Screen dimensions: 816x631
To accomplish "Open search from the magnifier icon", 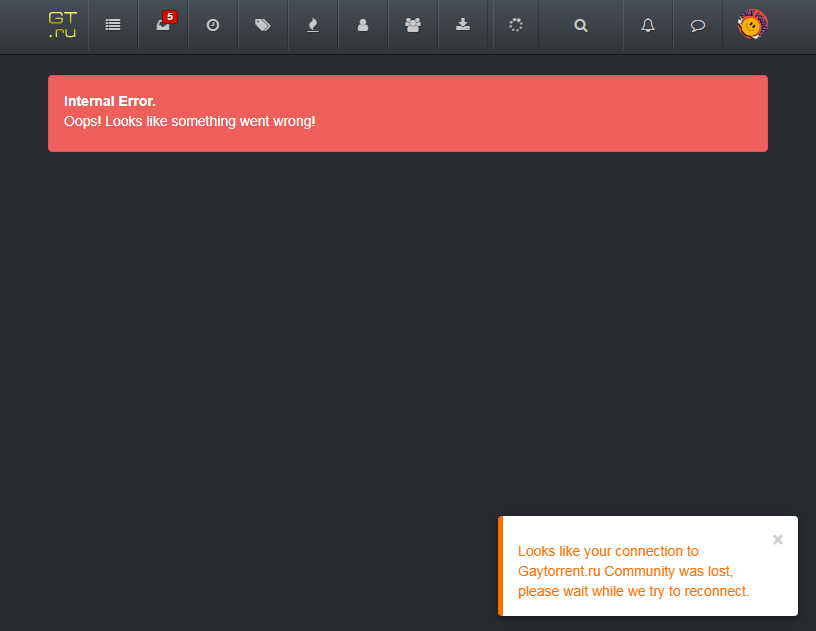I will coord(580,25).
